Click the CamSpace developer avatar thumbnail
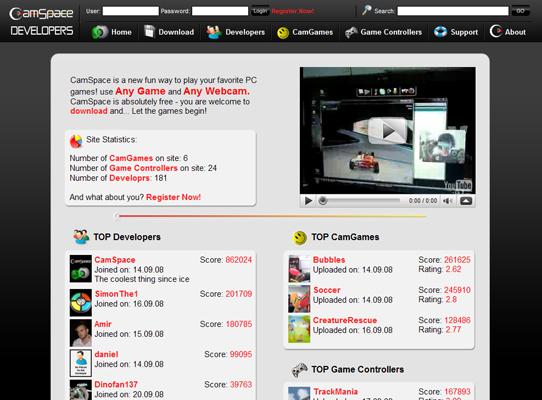This screenshot has height=400, width=542. tap(81, 269)
